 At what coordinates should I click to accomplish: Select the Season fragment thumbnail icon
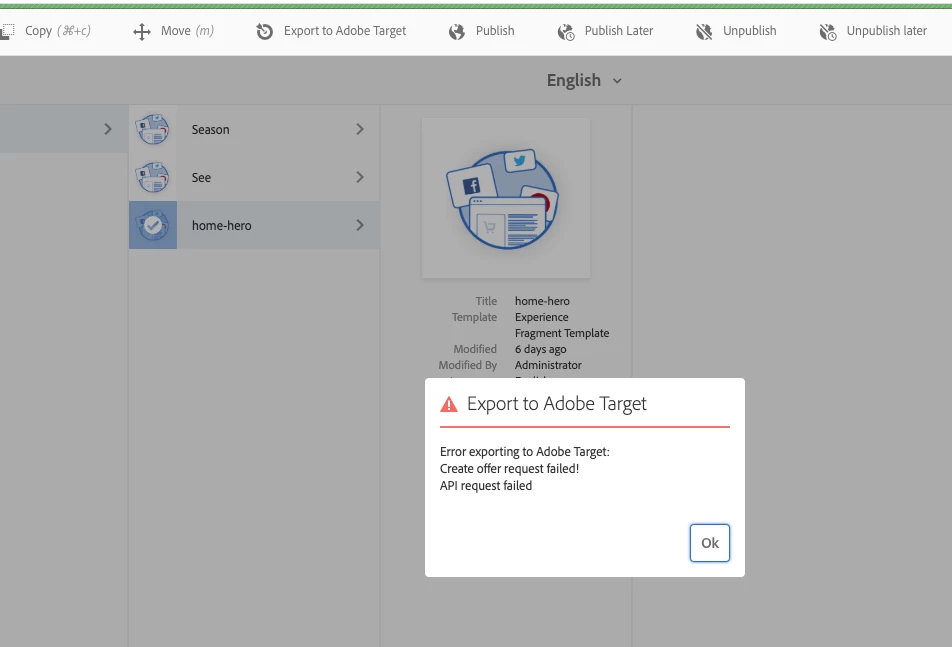152,129
